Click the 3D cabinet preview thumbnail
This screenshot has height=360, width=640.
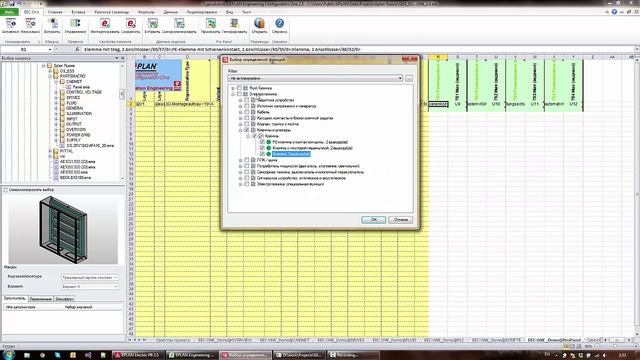(63, 230)
